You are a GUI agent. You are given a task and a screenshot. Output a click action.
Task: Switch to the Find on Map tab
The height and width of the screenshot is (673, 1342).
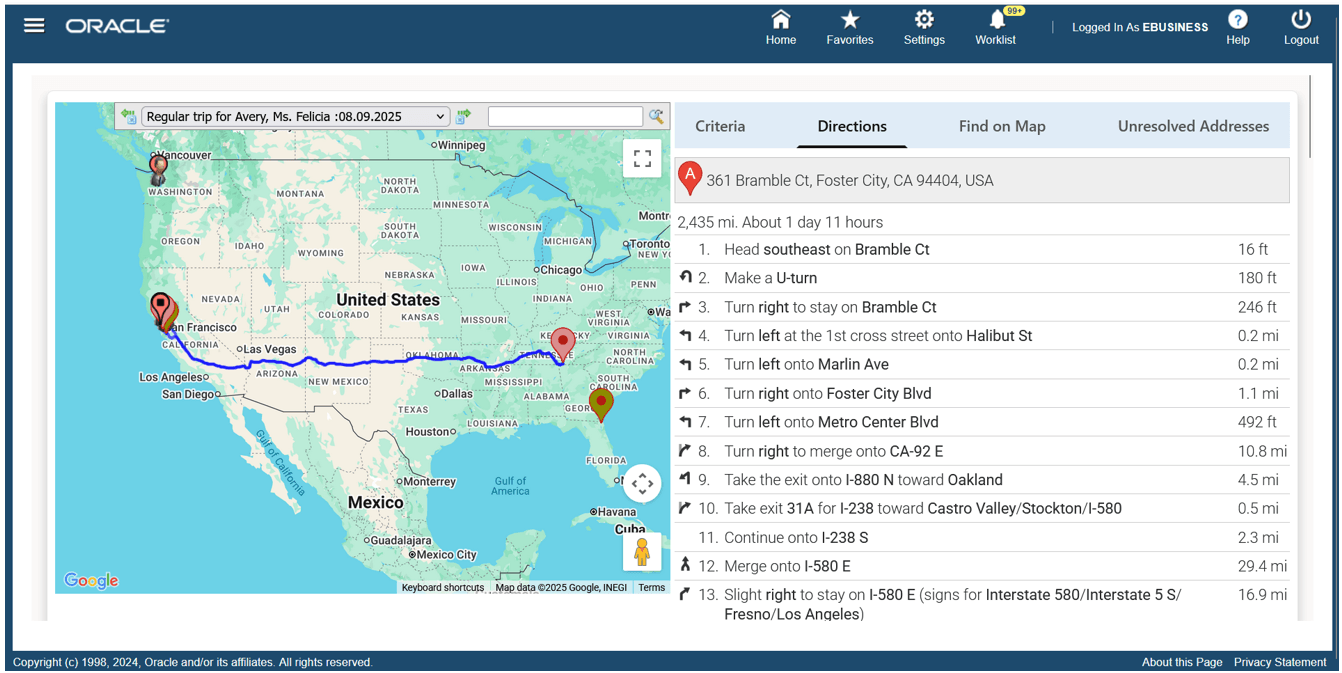(1002, 126)
